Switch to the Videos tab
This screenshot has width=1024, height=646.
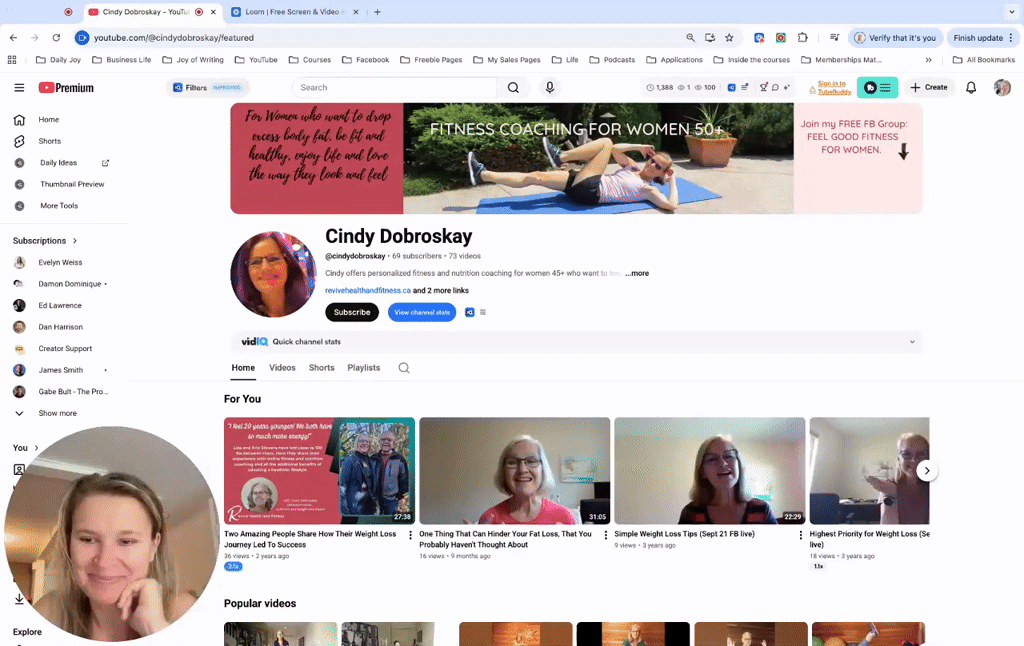tap(282, 368)
